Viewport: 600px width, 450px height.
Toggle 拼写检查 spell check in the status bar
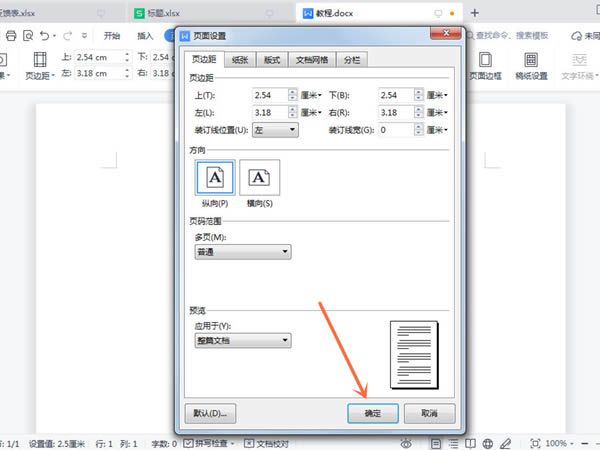coord(209,443)
